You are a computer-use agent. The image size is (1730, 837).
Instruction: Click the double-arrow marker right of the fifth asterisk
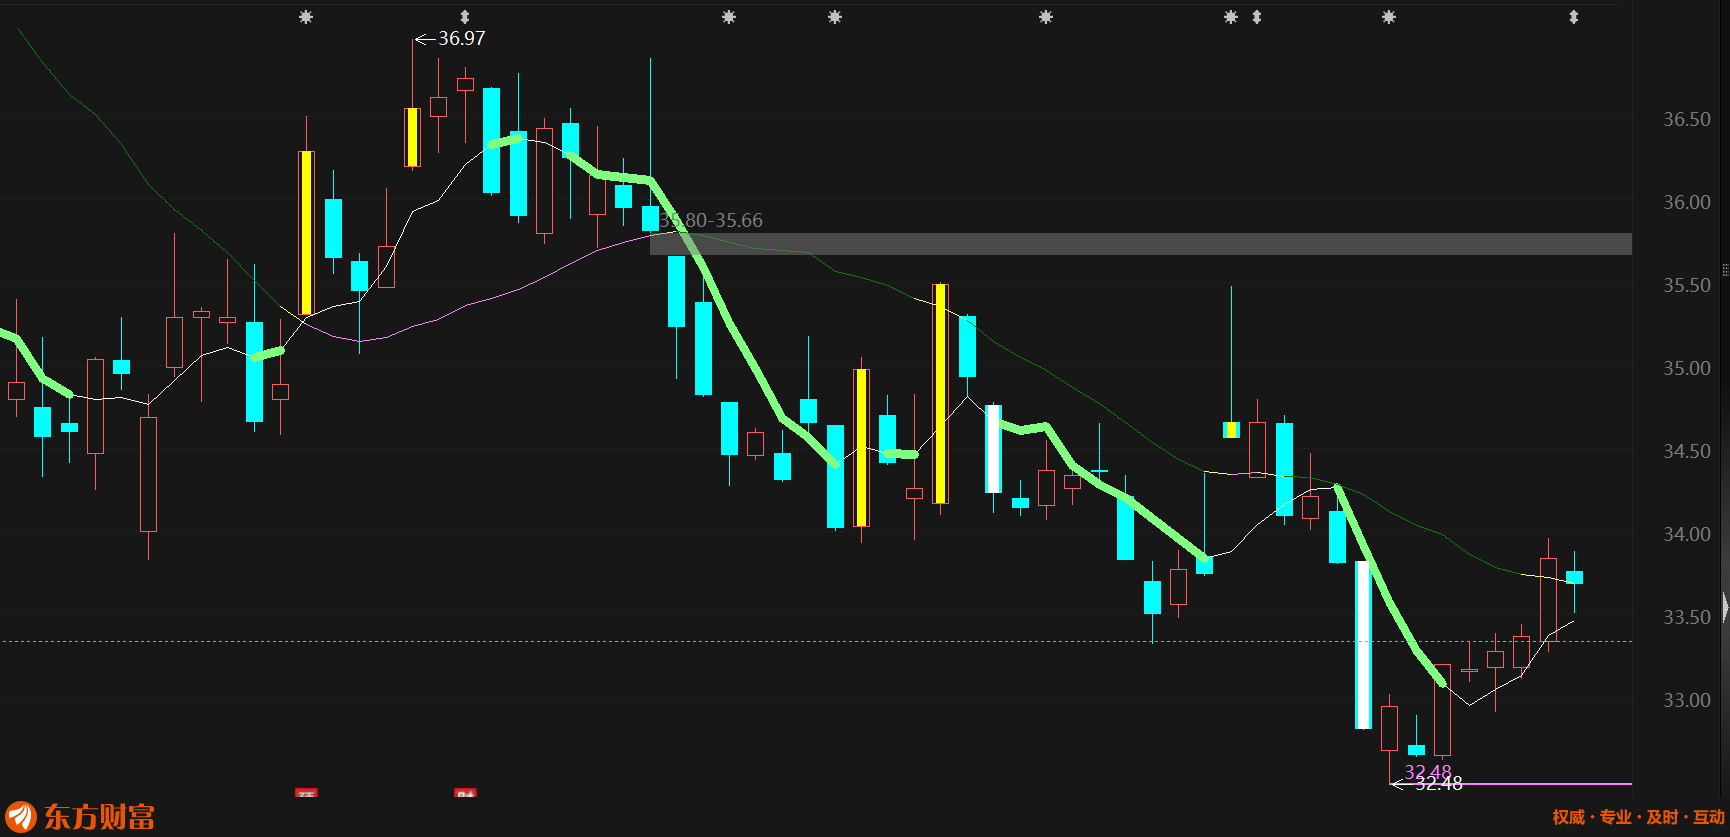click(x=1257, y=17)
